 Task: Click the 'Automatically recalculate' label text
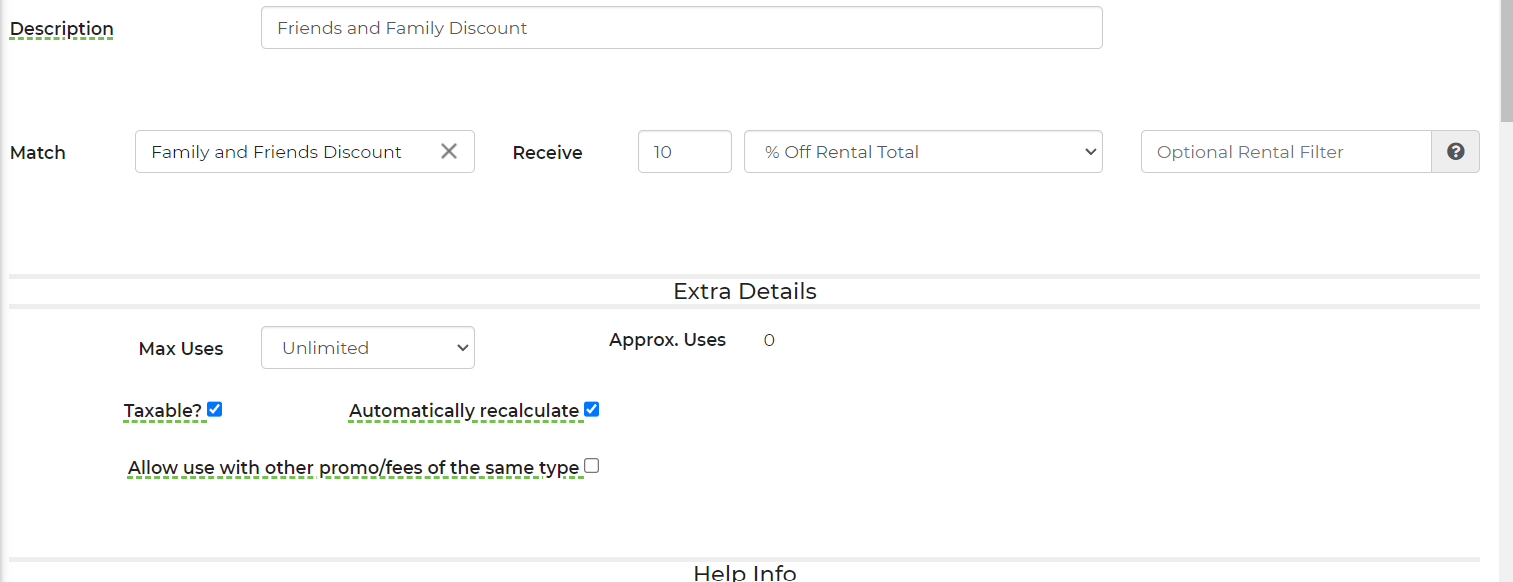tap(464, 411)
